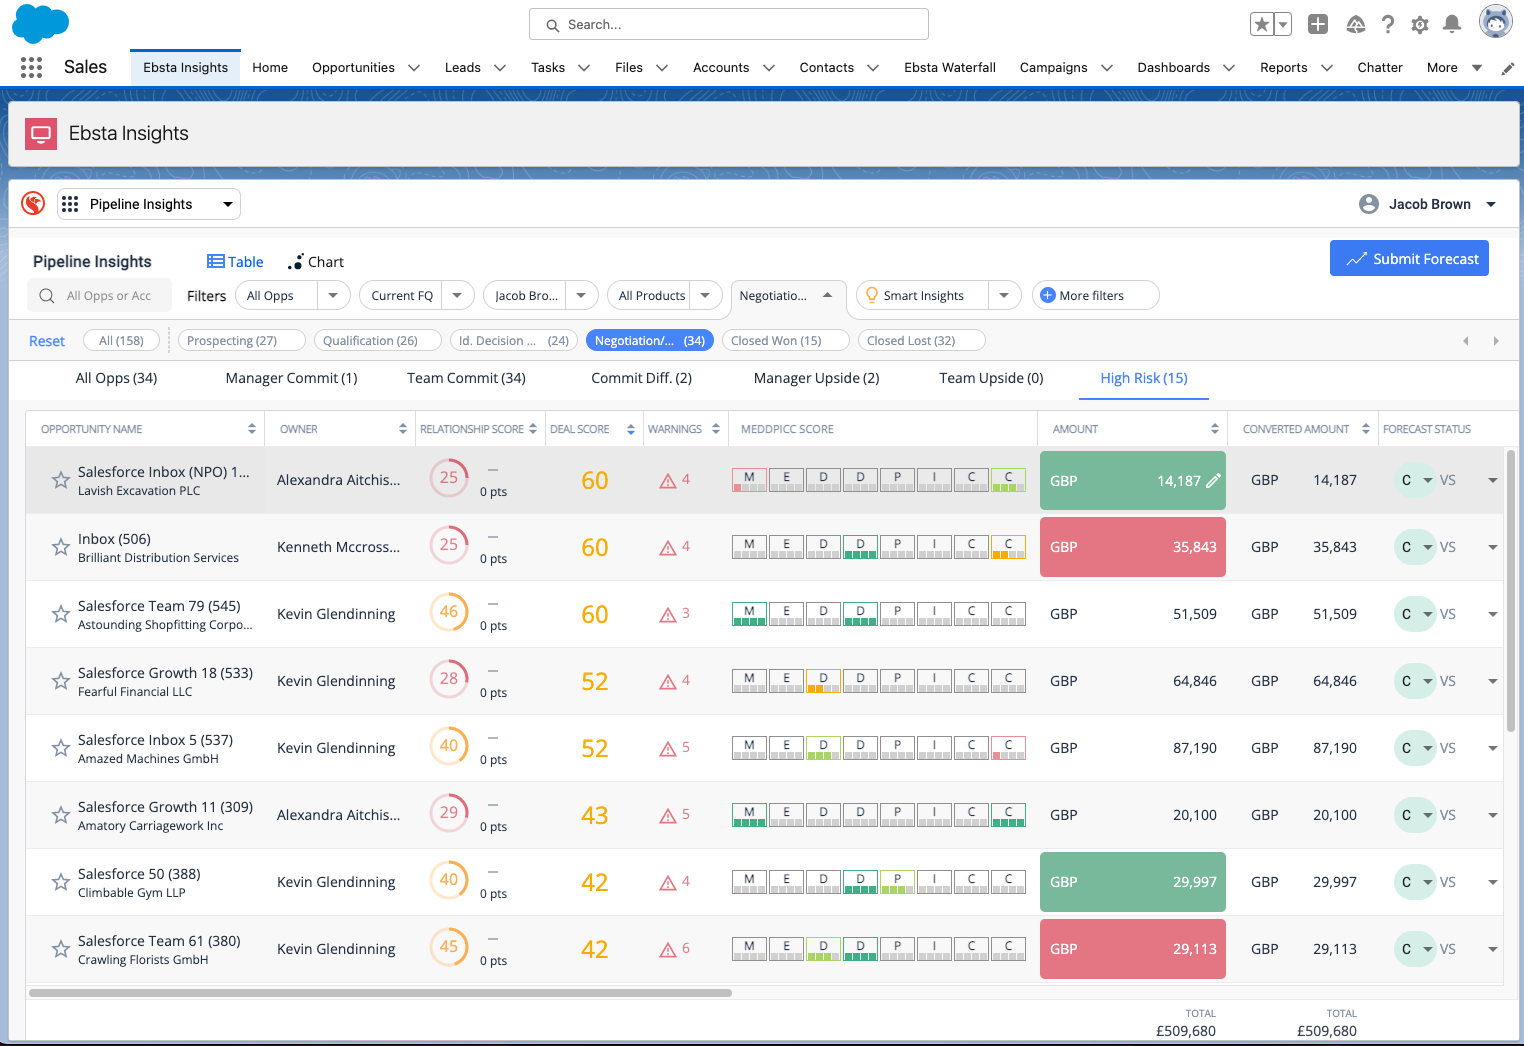The height and width of the screenshot is (1046, 1524).
Task: Expand the All Opps filter dropdown
Action: pos(333,295)
